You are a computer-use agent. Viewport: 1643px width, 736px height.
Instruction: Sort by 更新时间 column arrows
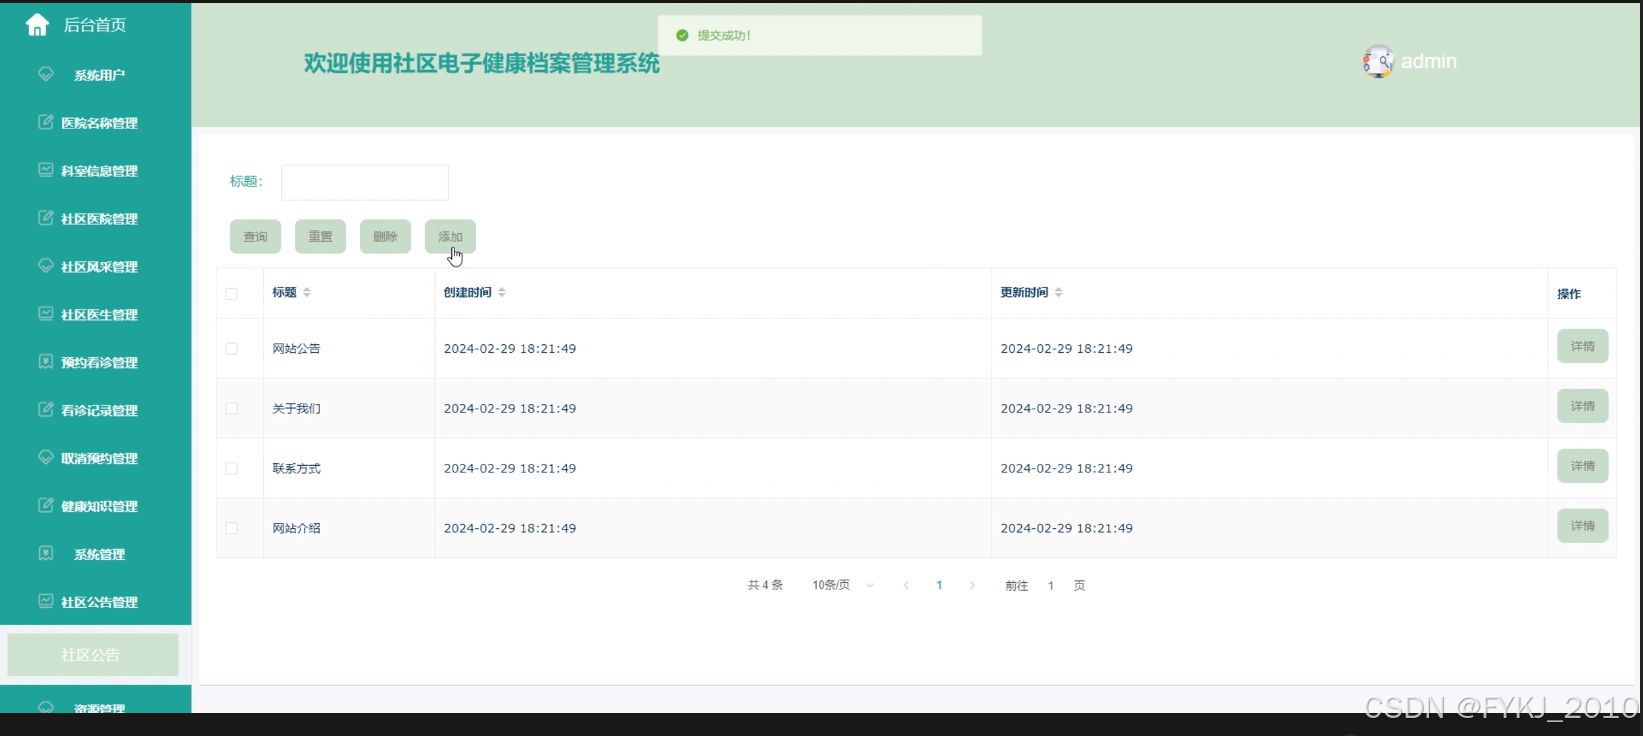click(x=1059, y=292)
